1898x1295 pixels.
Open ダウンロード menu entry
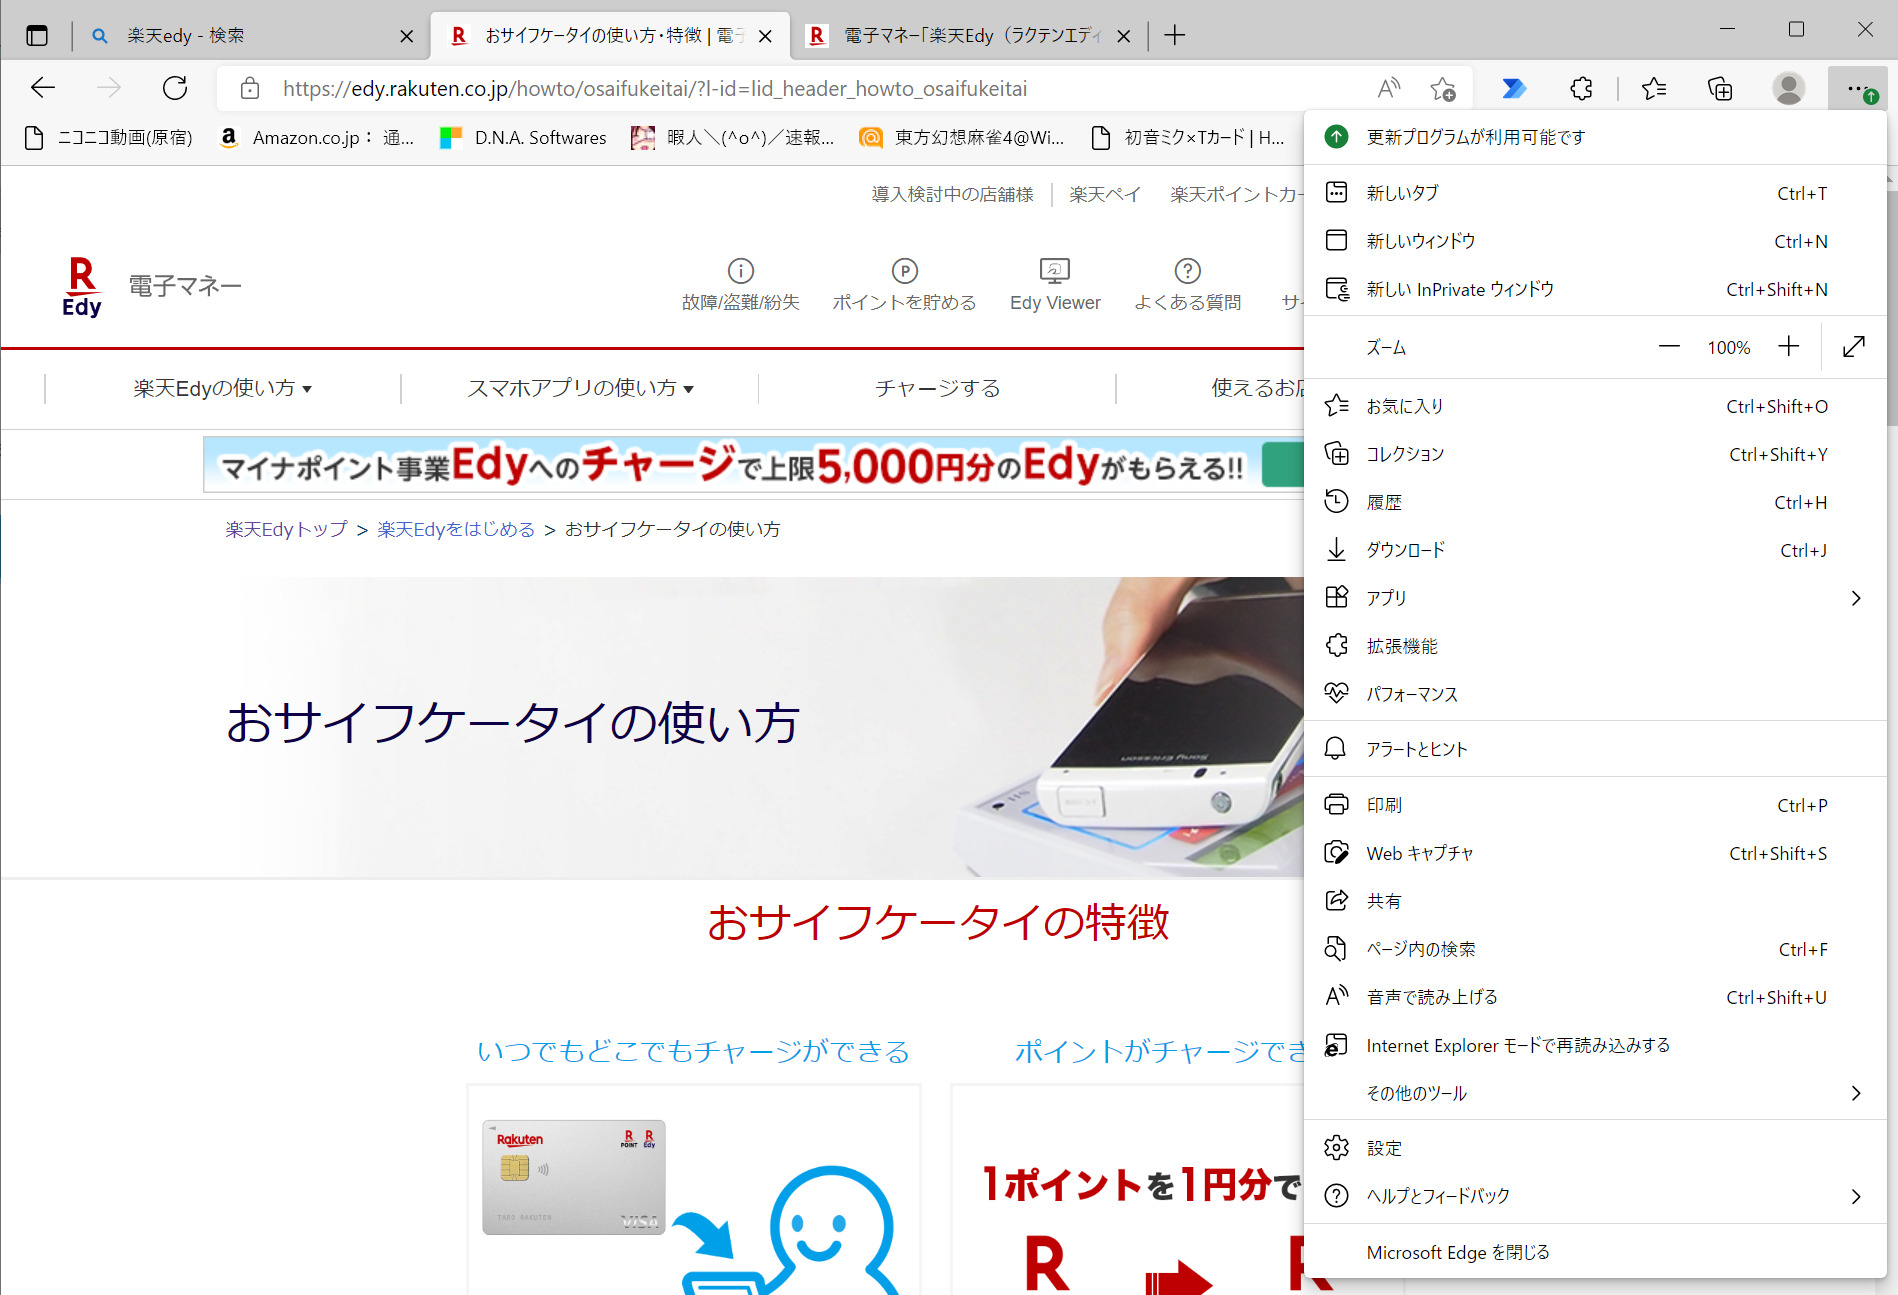pos(1595,550)
